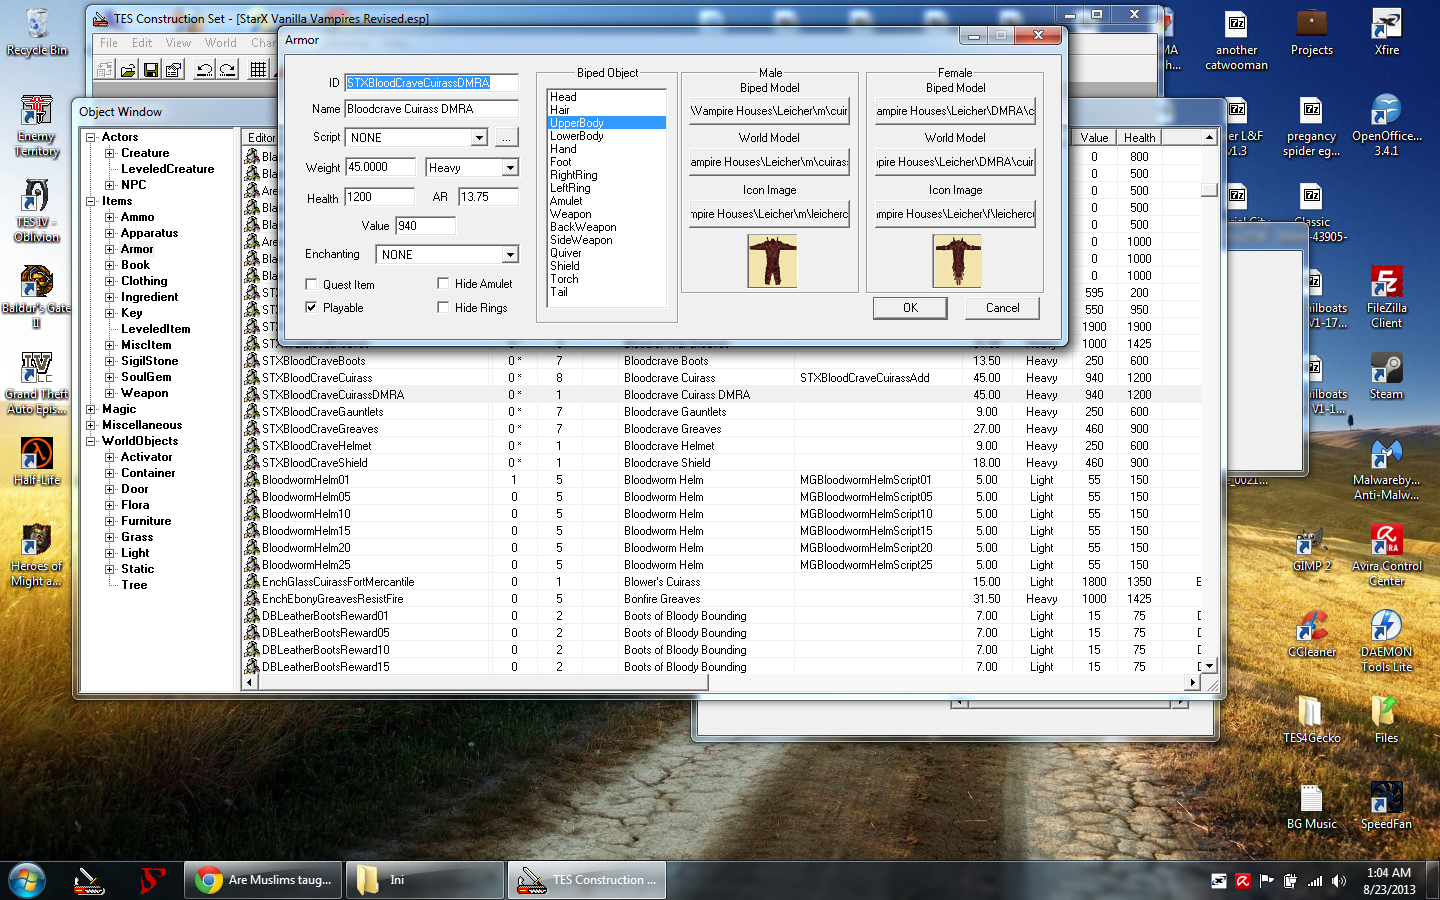Click the grid toggle toolbar icon
Image resolution: width=1440 pixels, height=900 pixels.
pos(258,69)
